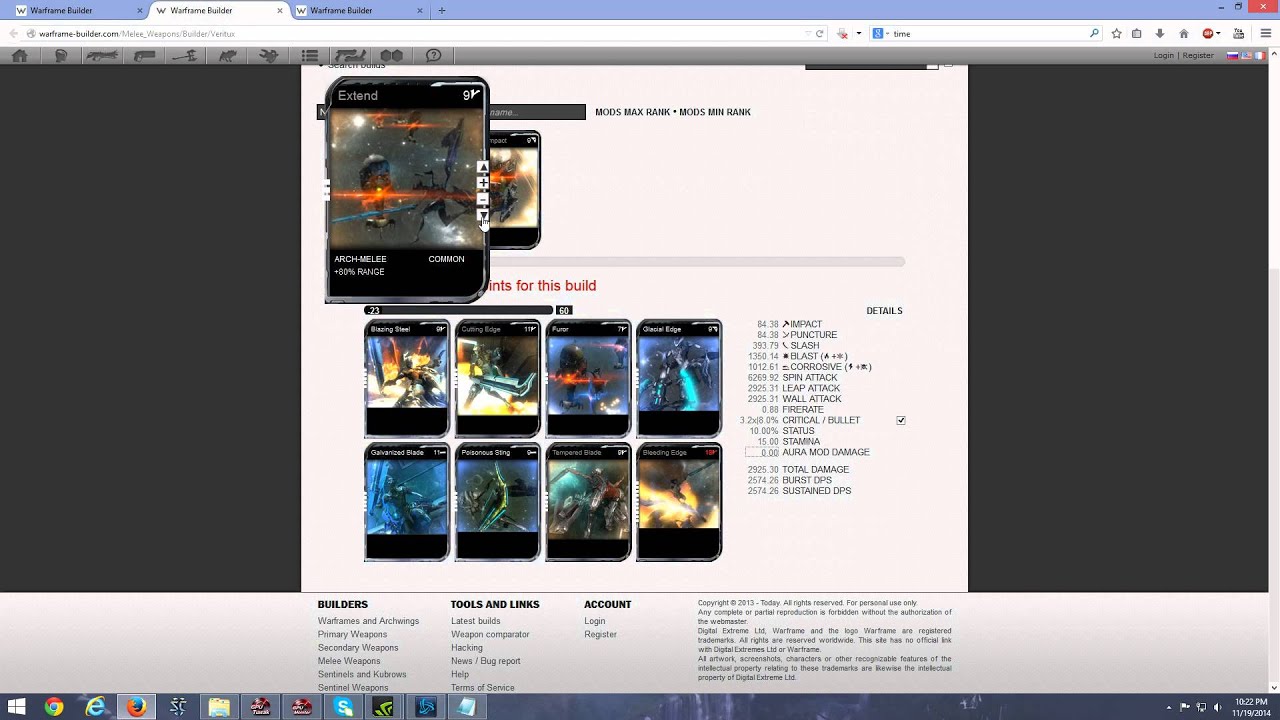Click the browser home button

coord(1184,33)
